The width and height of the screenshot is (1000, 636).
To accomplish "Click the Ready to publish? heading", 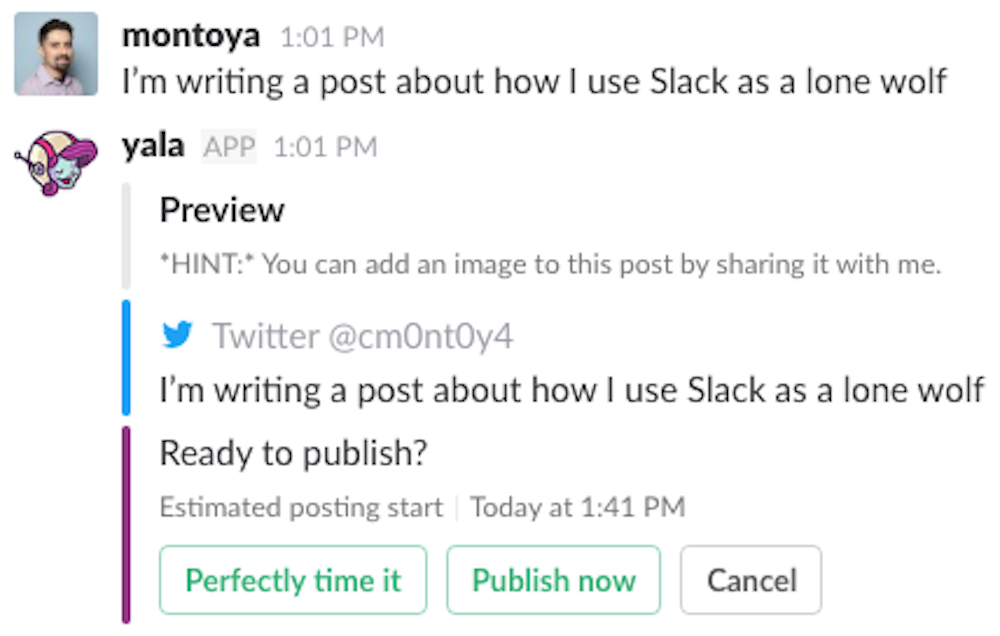I will (x=293, y=454).
